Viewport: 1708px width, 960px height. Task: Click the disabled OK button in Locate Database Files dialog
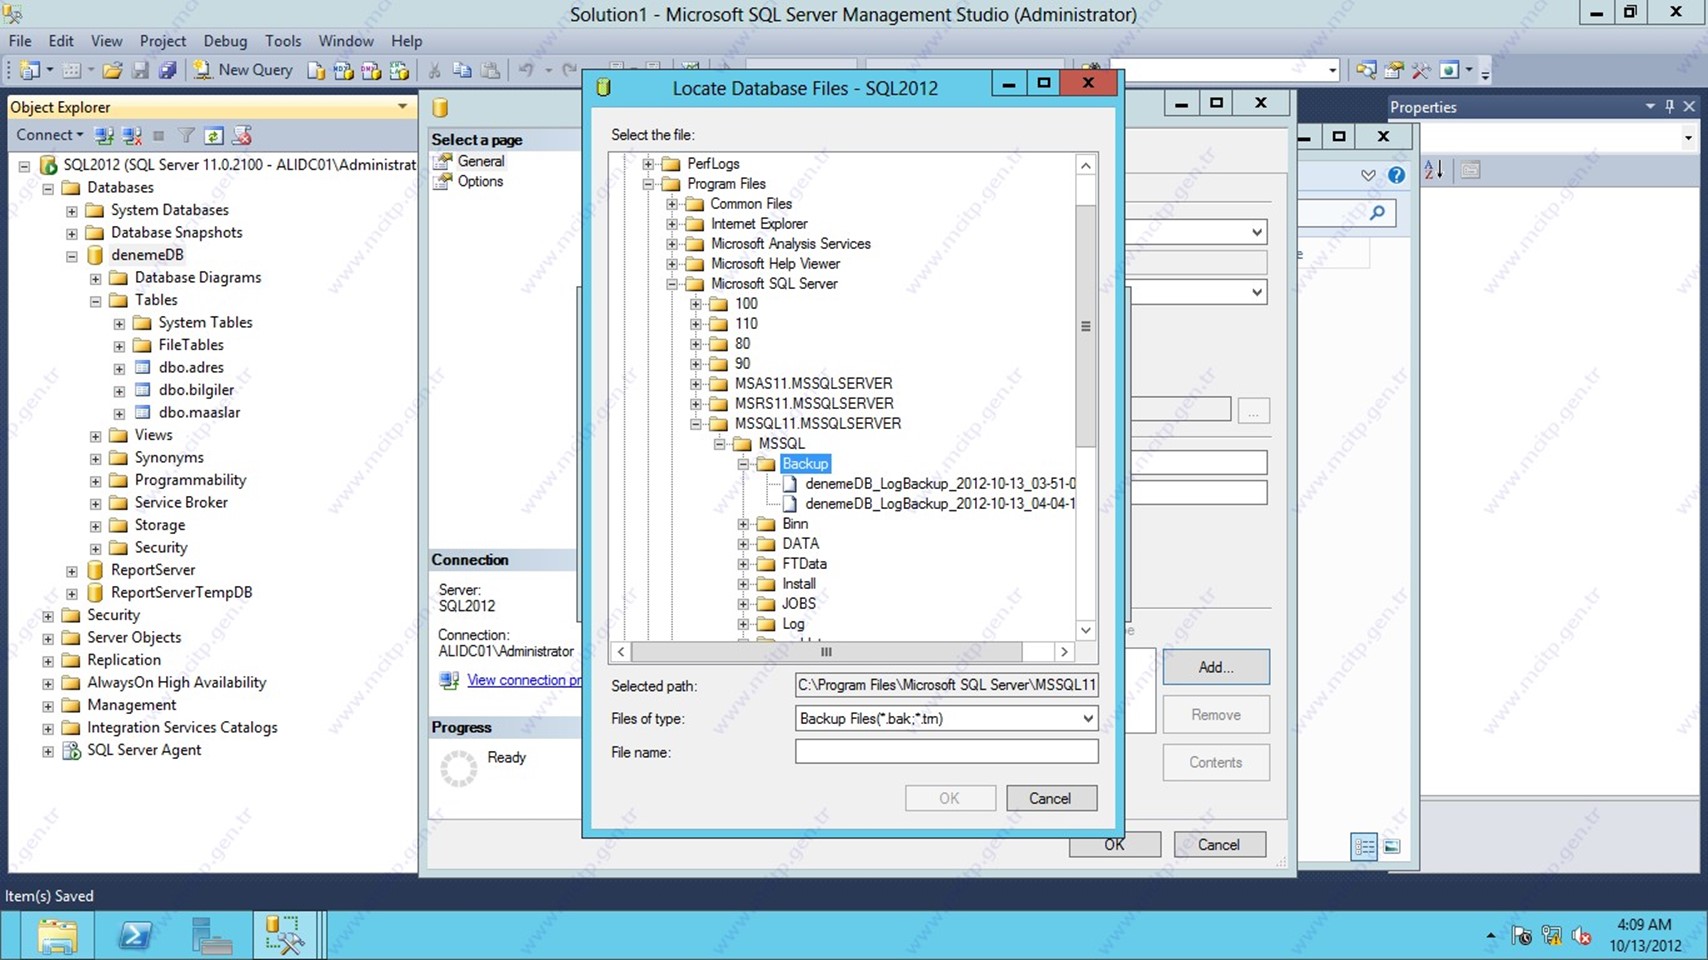(x=949, y=798)
